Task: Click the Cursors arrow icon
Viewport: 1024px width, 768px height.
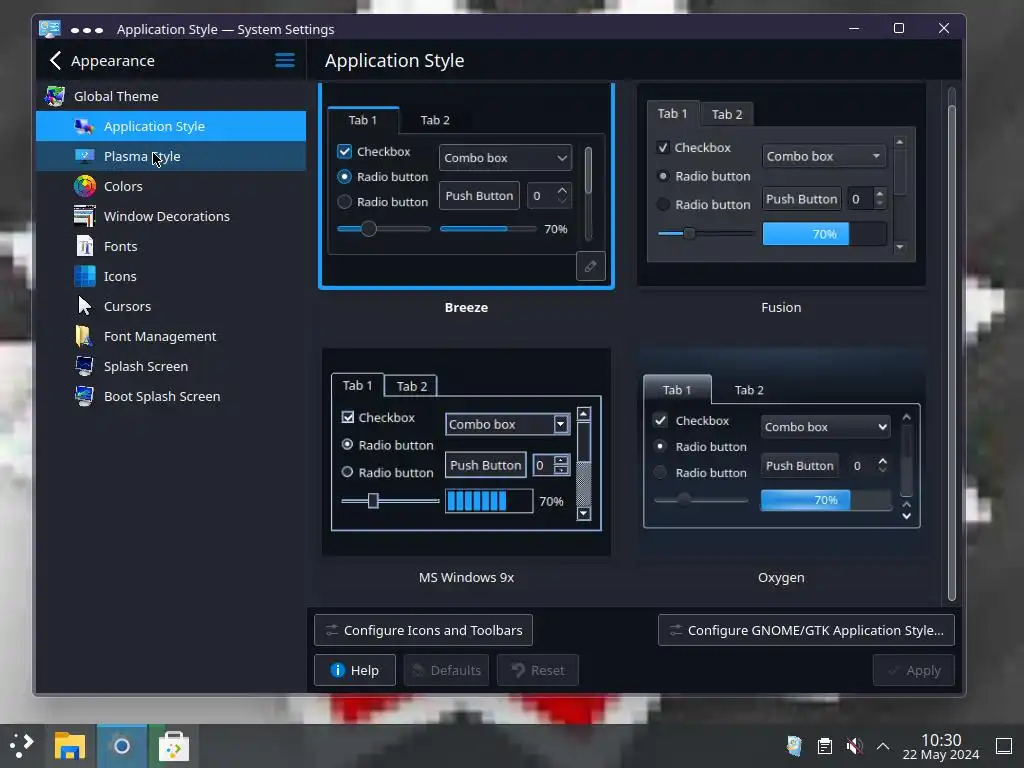Action: pos(84,306)
